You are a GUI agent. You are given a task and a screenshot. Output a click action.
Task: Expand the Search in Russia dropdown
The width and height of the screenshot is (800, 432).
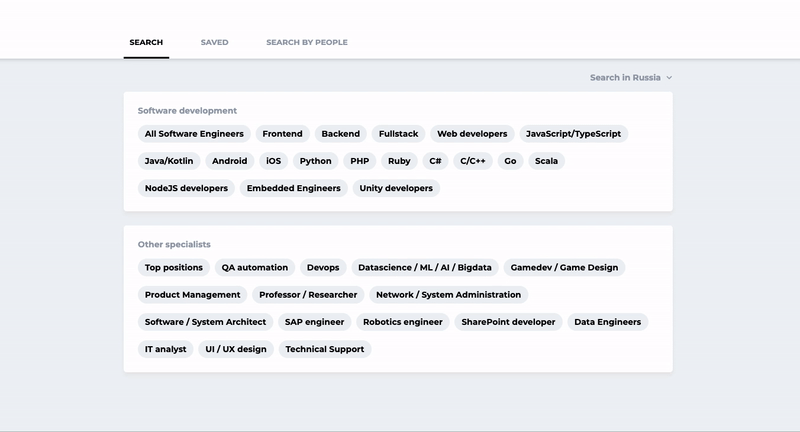click(x=631, y=78)
